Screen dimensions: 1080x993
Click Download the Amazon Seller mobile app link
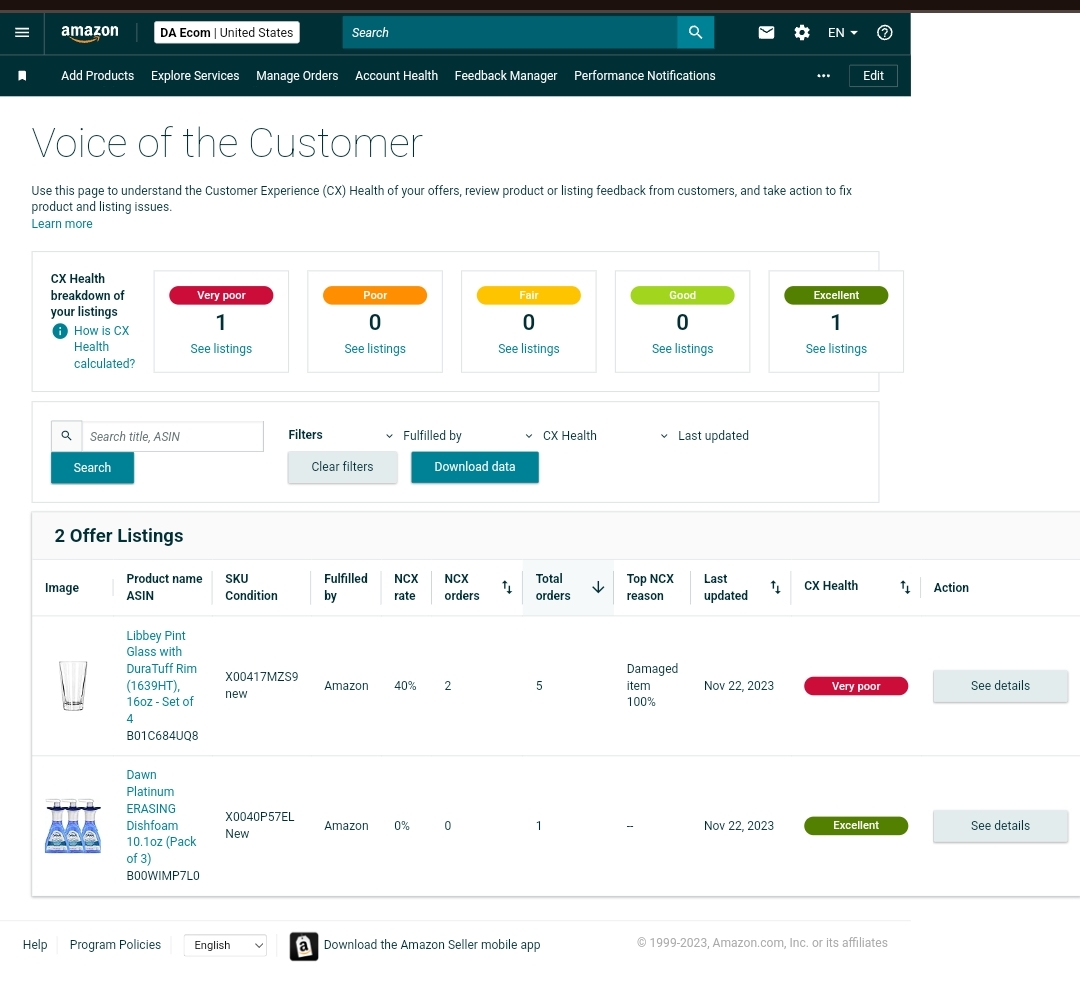[432, 945]
